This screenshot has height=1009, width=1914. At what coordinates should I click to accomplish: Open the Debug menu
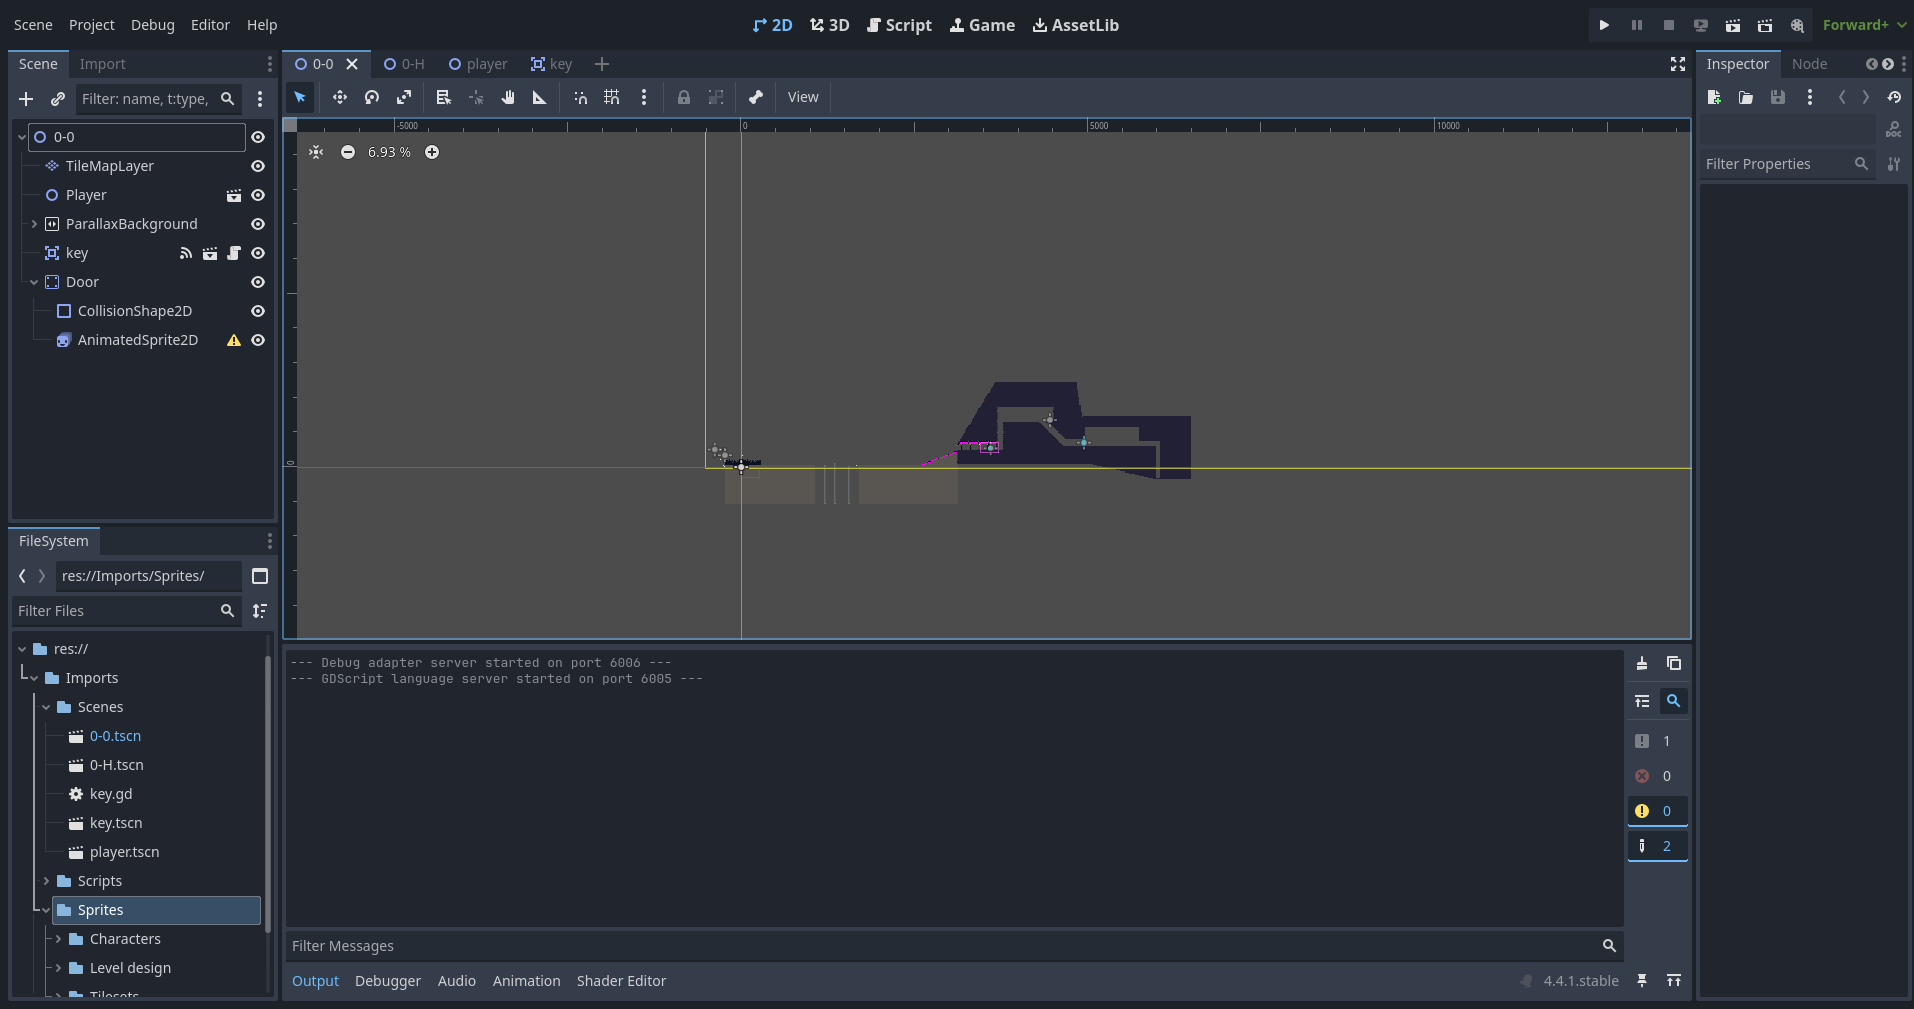coord(152,25)
